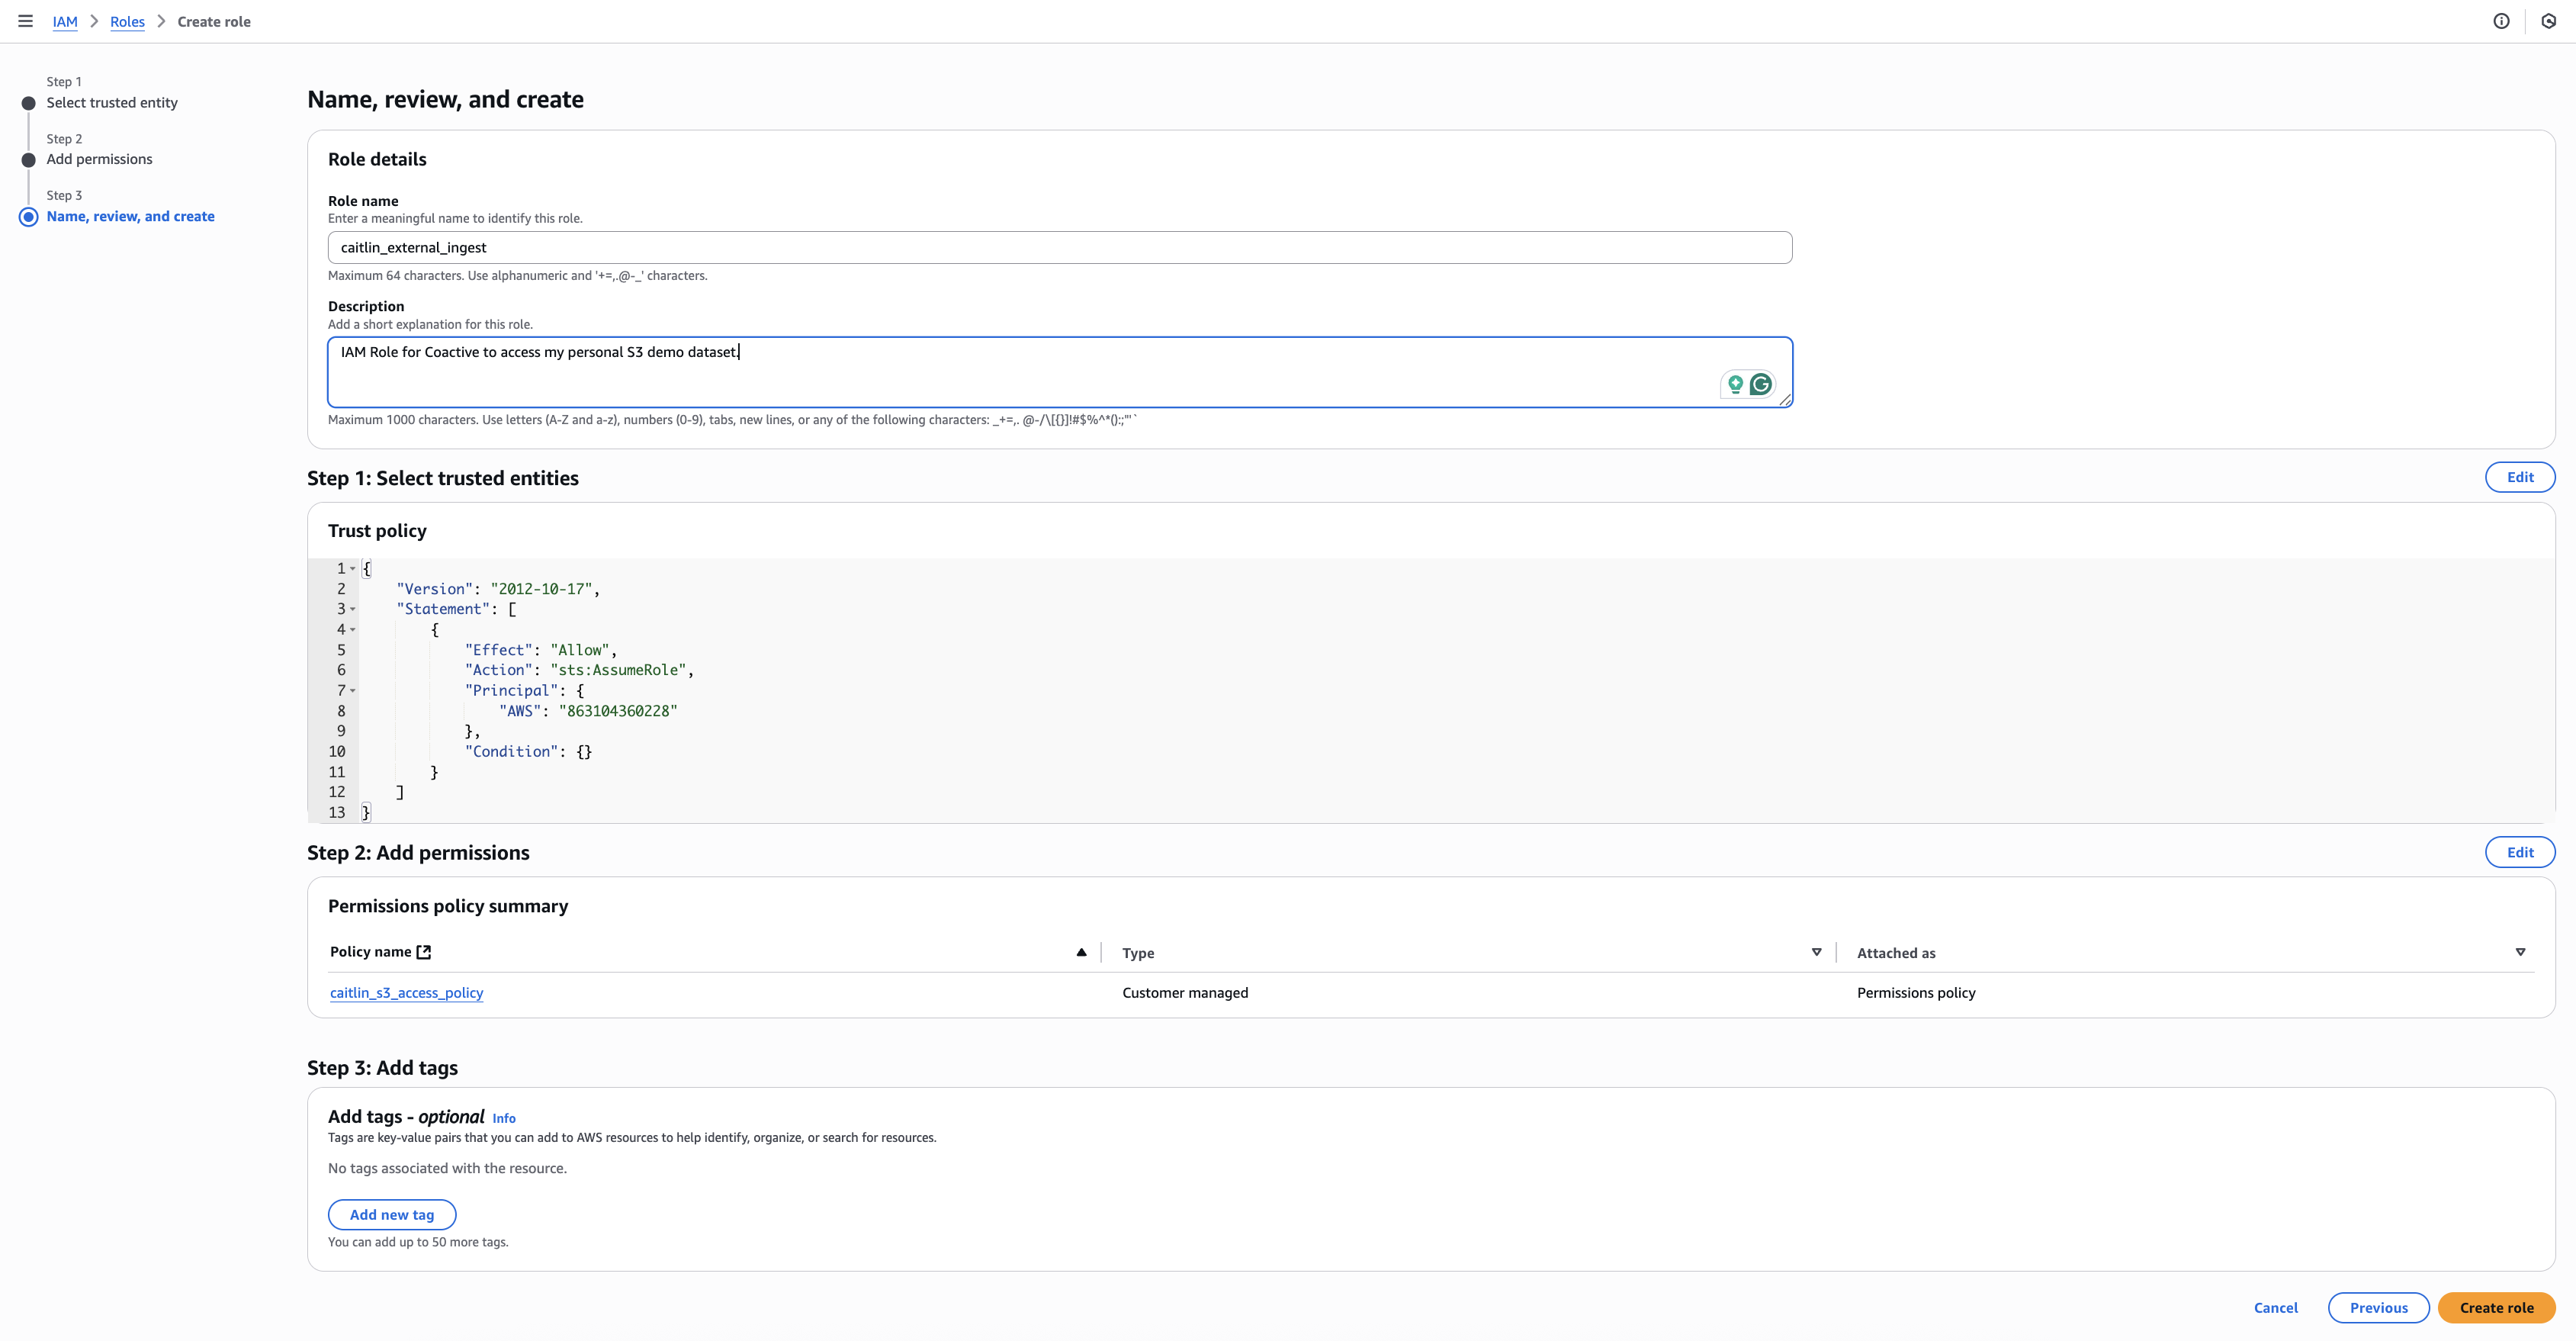Open caitlin_s3_access_policy link
2576x1341 pixels.
click(406, 993)
